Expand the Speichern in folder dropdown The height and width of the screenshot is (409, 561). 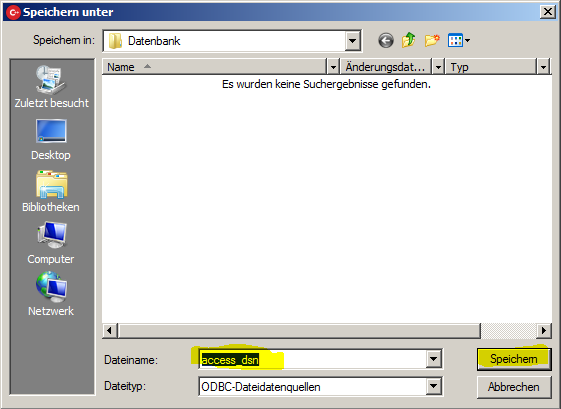(352, 41)
